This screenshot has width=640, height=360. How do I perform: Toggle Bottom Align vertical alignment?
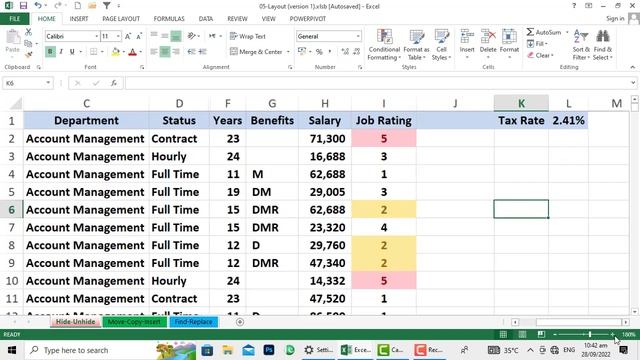tap(176, 36)
